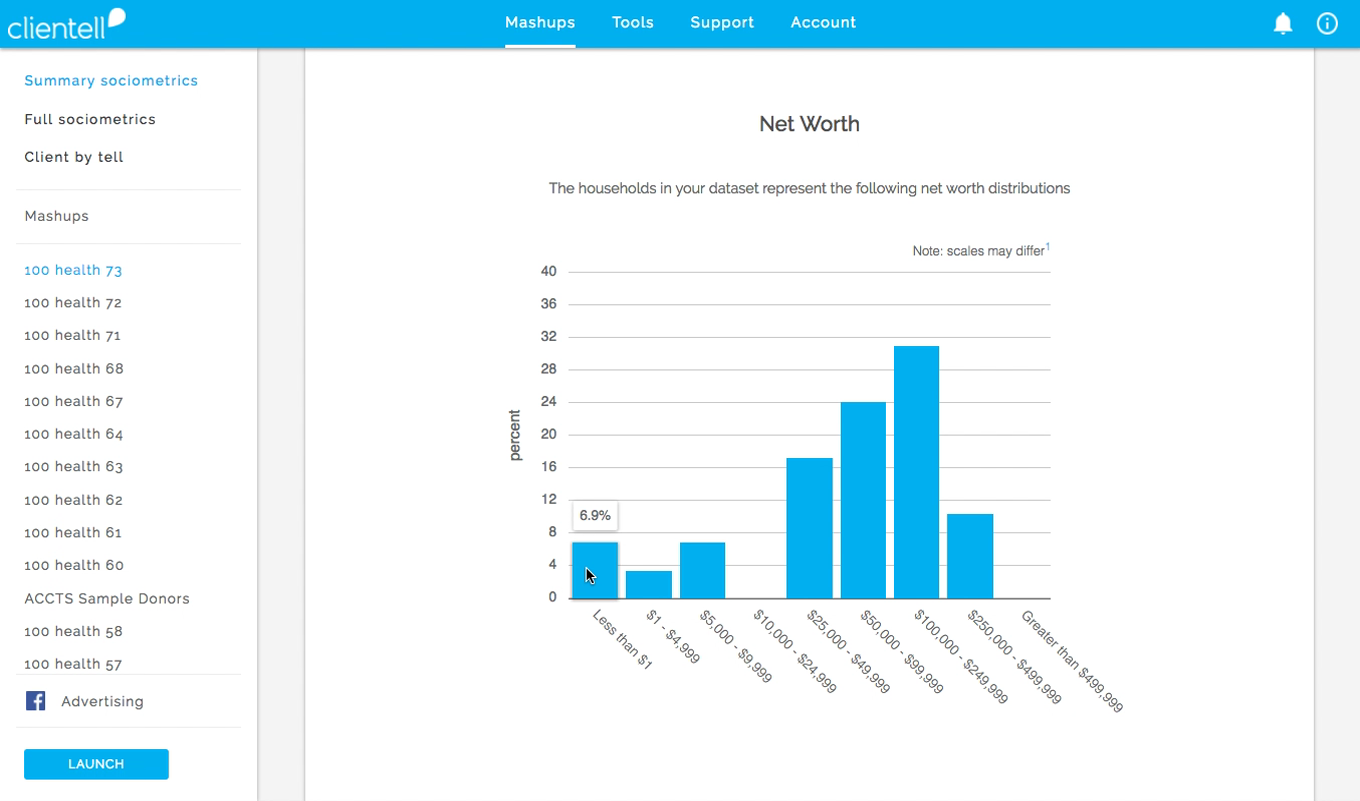Open Full sociometrics view
Viewport: 1360px width, 801px height.
[90, 119]
